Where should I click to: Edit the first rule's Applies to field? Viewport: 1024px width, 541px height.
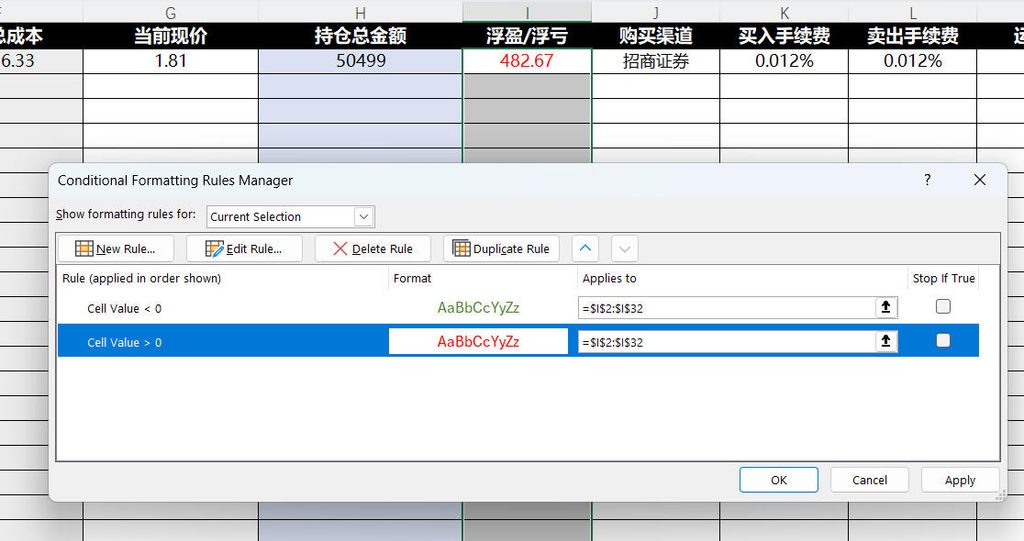[x=726, y=308]
